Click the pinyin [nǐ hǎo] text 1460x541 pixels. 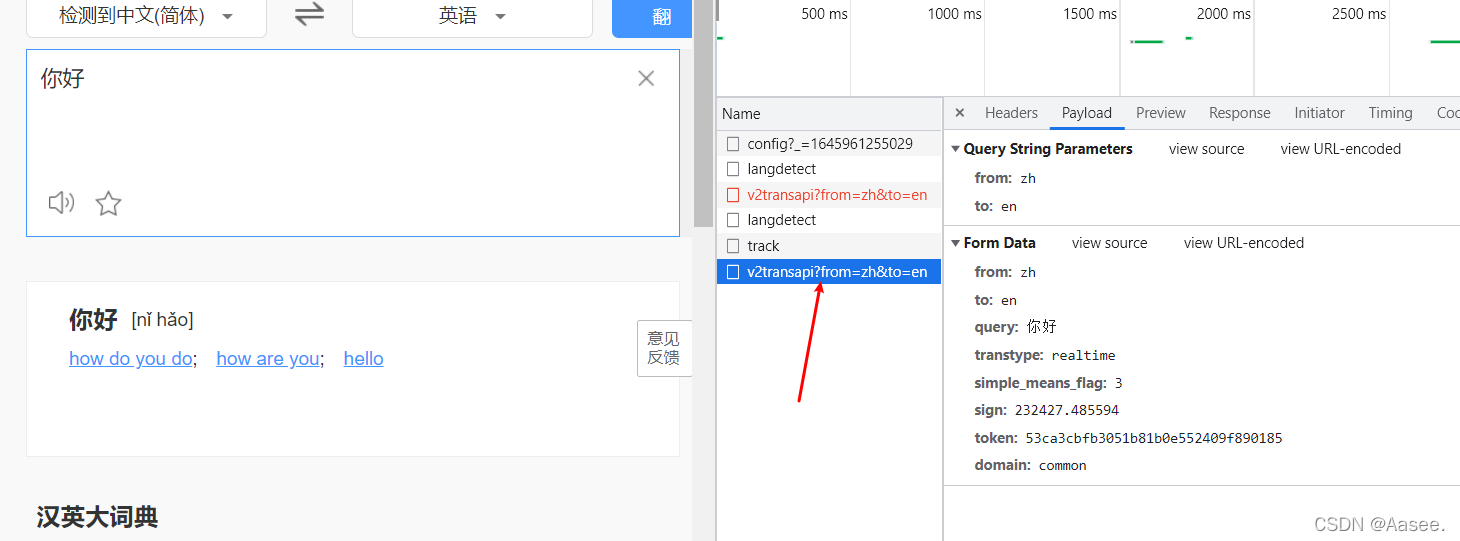tap(162, 320)
